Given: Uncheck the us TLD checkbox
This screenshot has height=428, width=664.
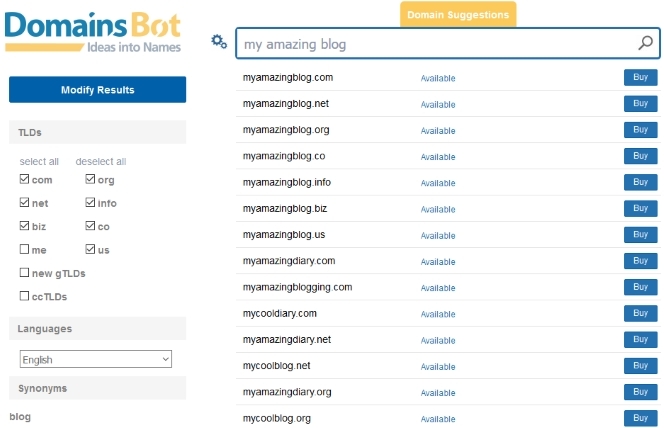Looking at the screenshot, I should (90, 249).
